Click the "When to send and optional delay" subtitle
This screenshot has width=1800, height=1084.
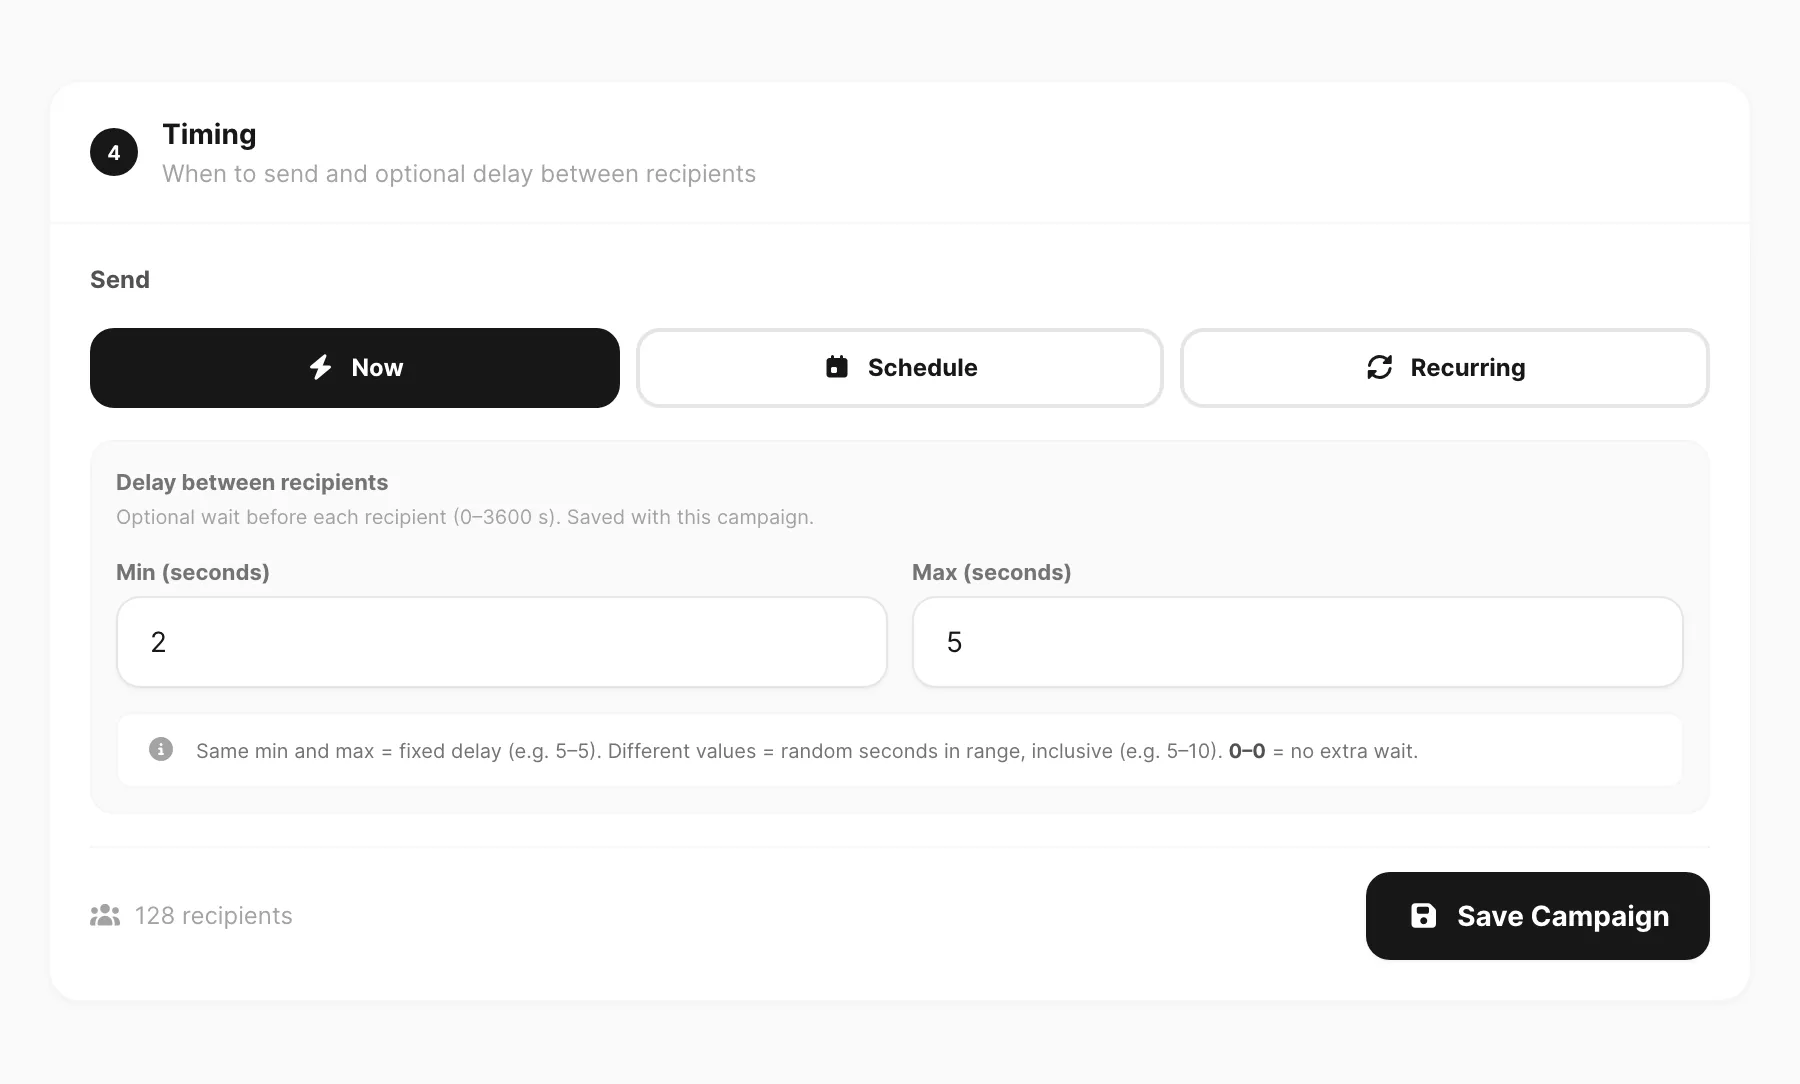[x=459, y=174]
